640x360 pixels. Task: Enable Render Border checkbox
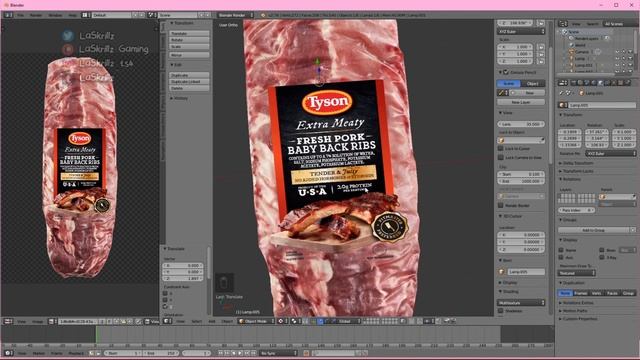(501, 206)
